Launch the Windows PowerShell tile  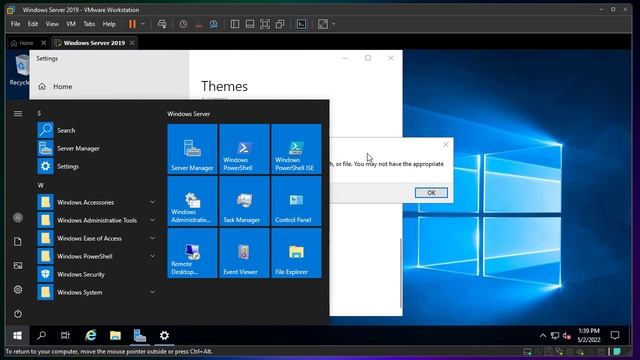244,149
